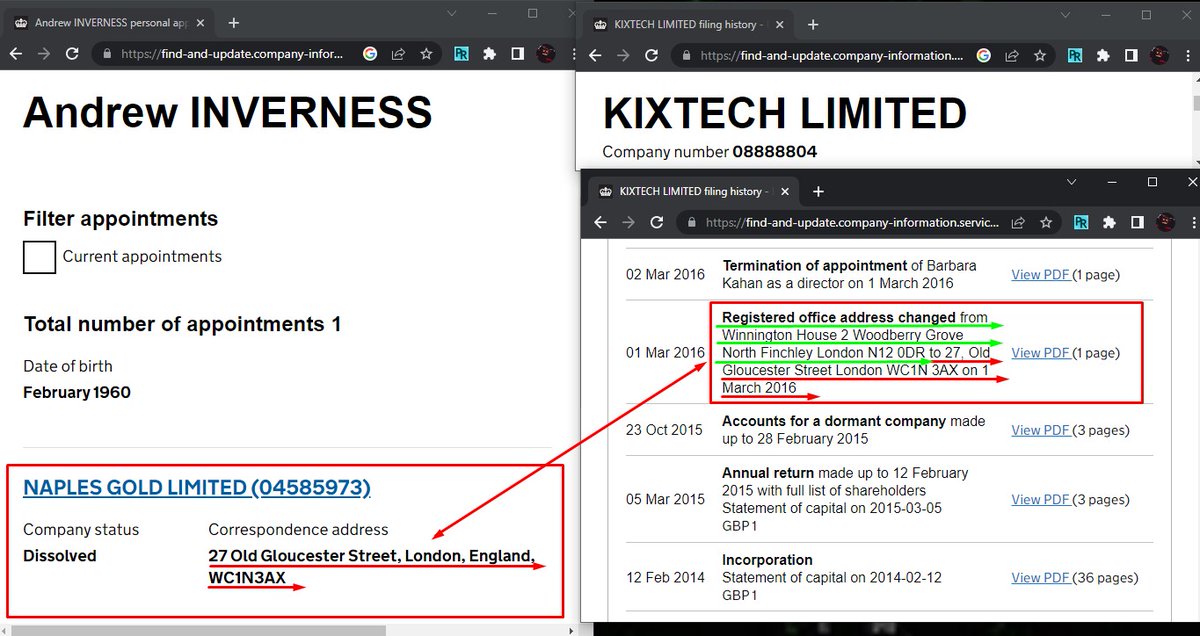Share page from rear KIXTECH window
Viewport: 1200px width, 636px height.
[1012, 56]
